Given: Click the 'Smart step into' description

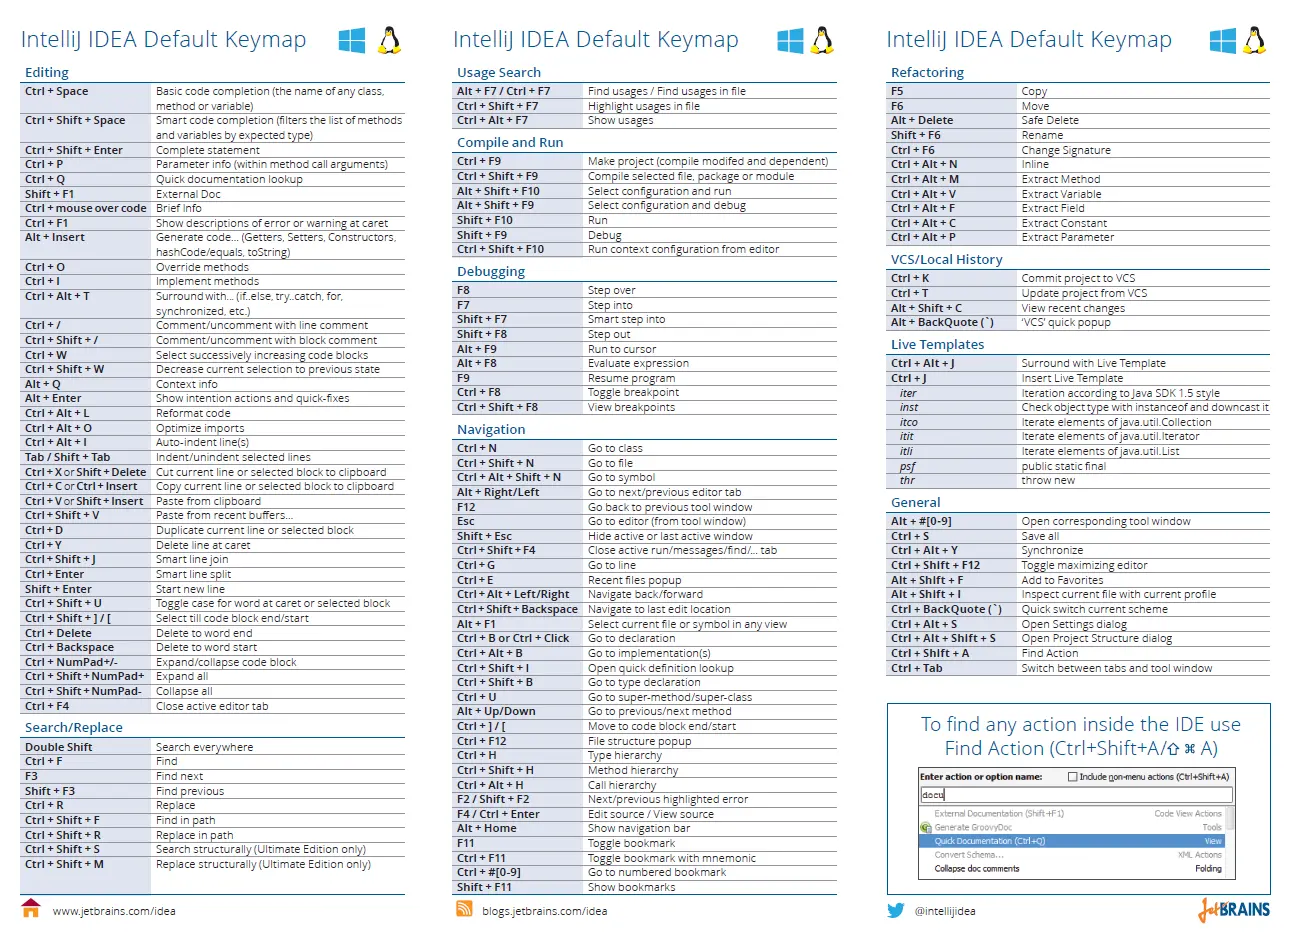Looking at the screenshot, I should pos(627,320).
